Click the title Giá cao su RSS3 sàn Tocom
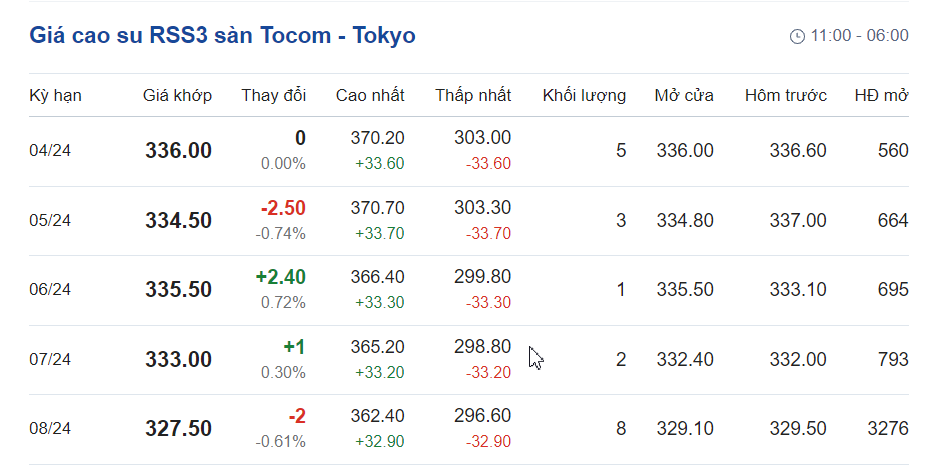 click(222, 36)
